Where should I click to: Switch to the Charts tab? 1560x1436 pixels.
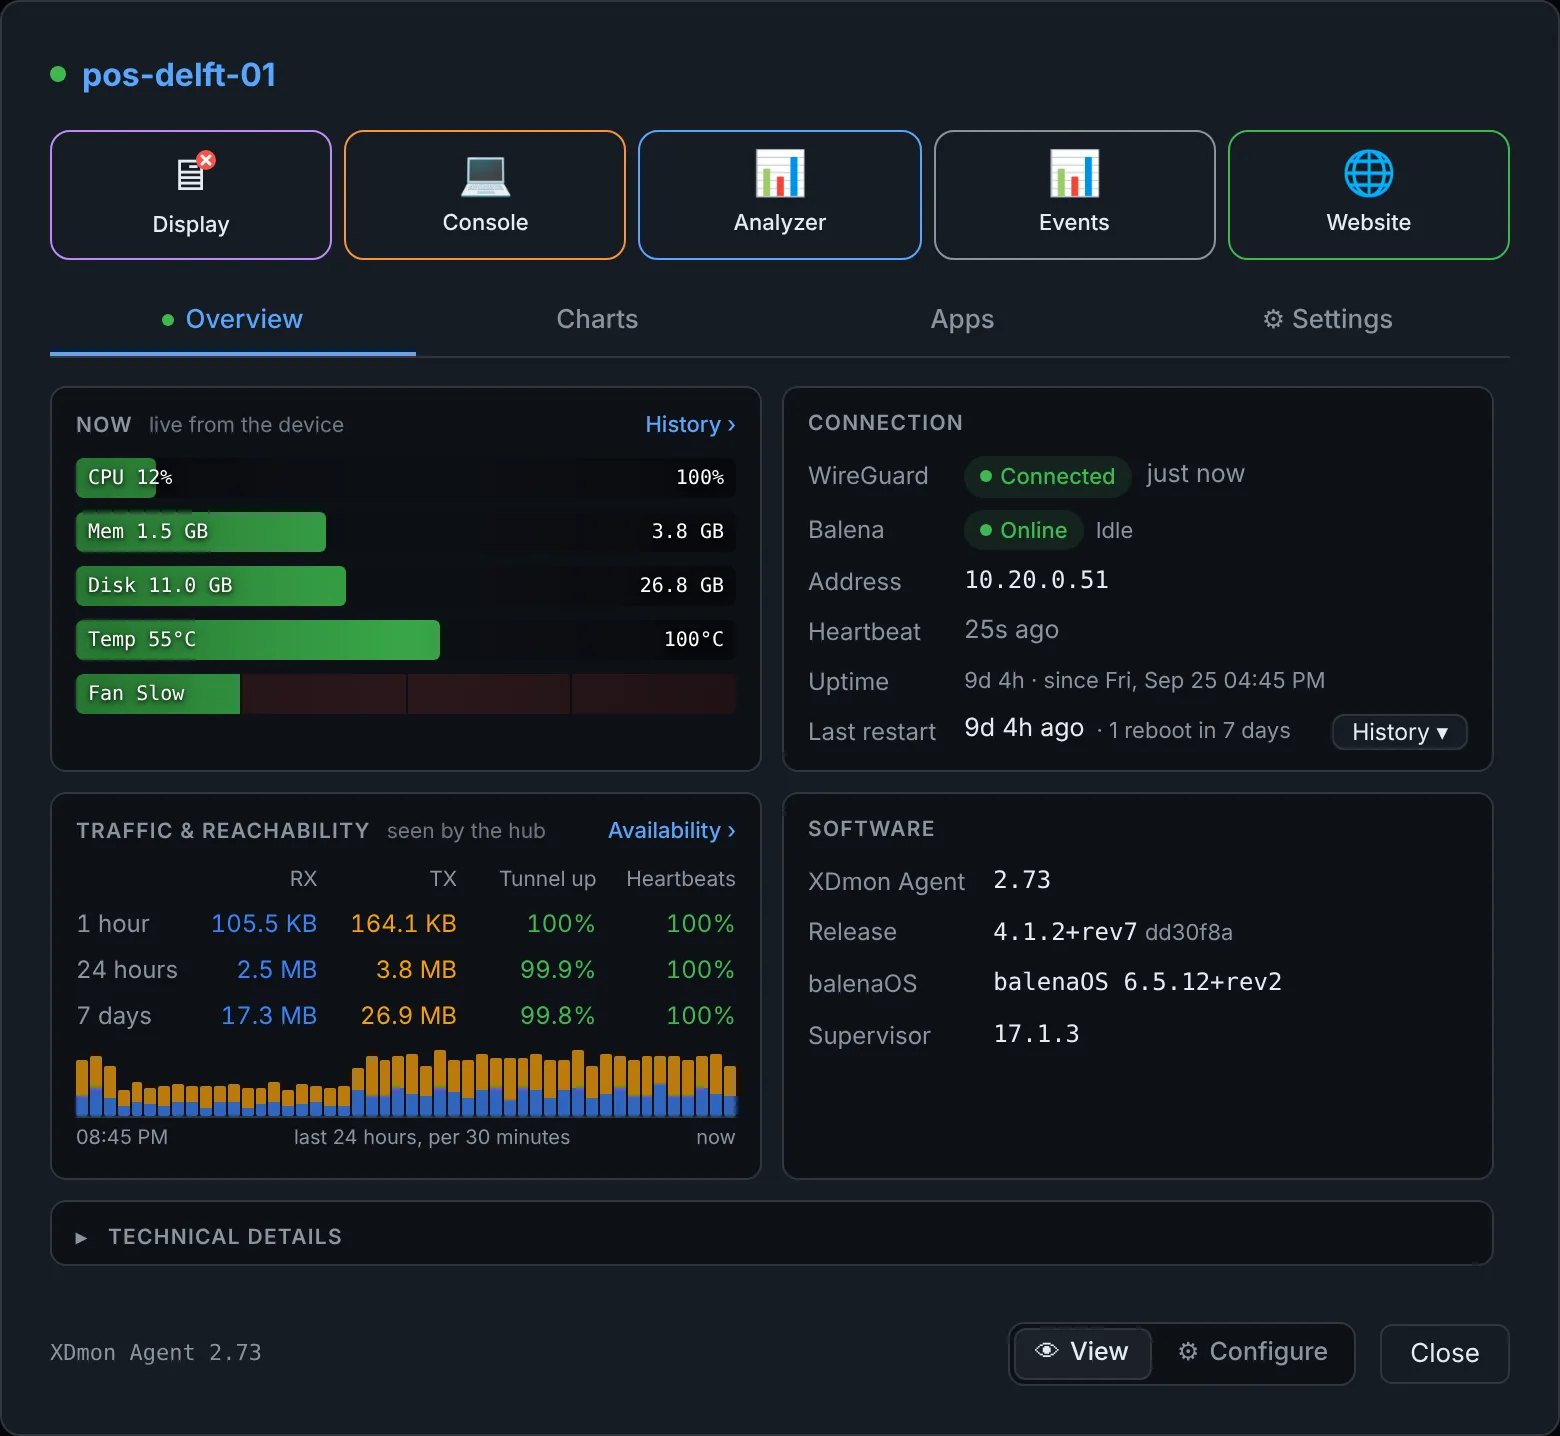[597, 320]
